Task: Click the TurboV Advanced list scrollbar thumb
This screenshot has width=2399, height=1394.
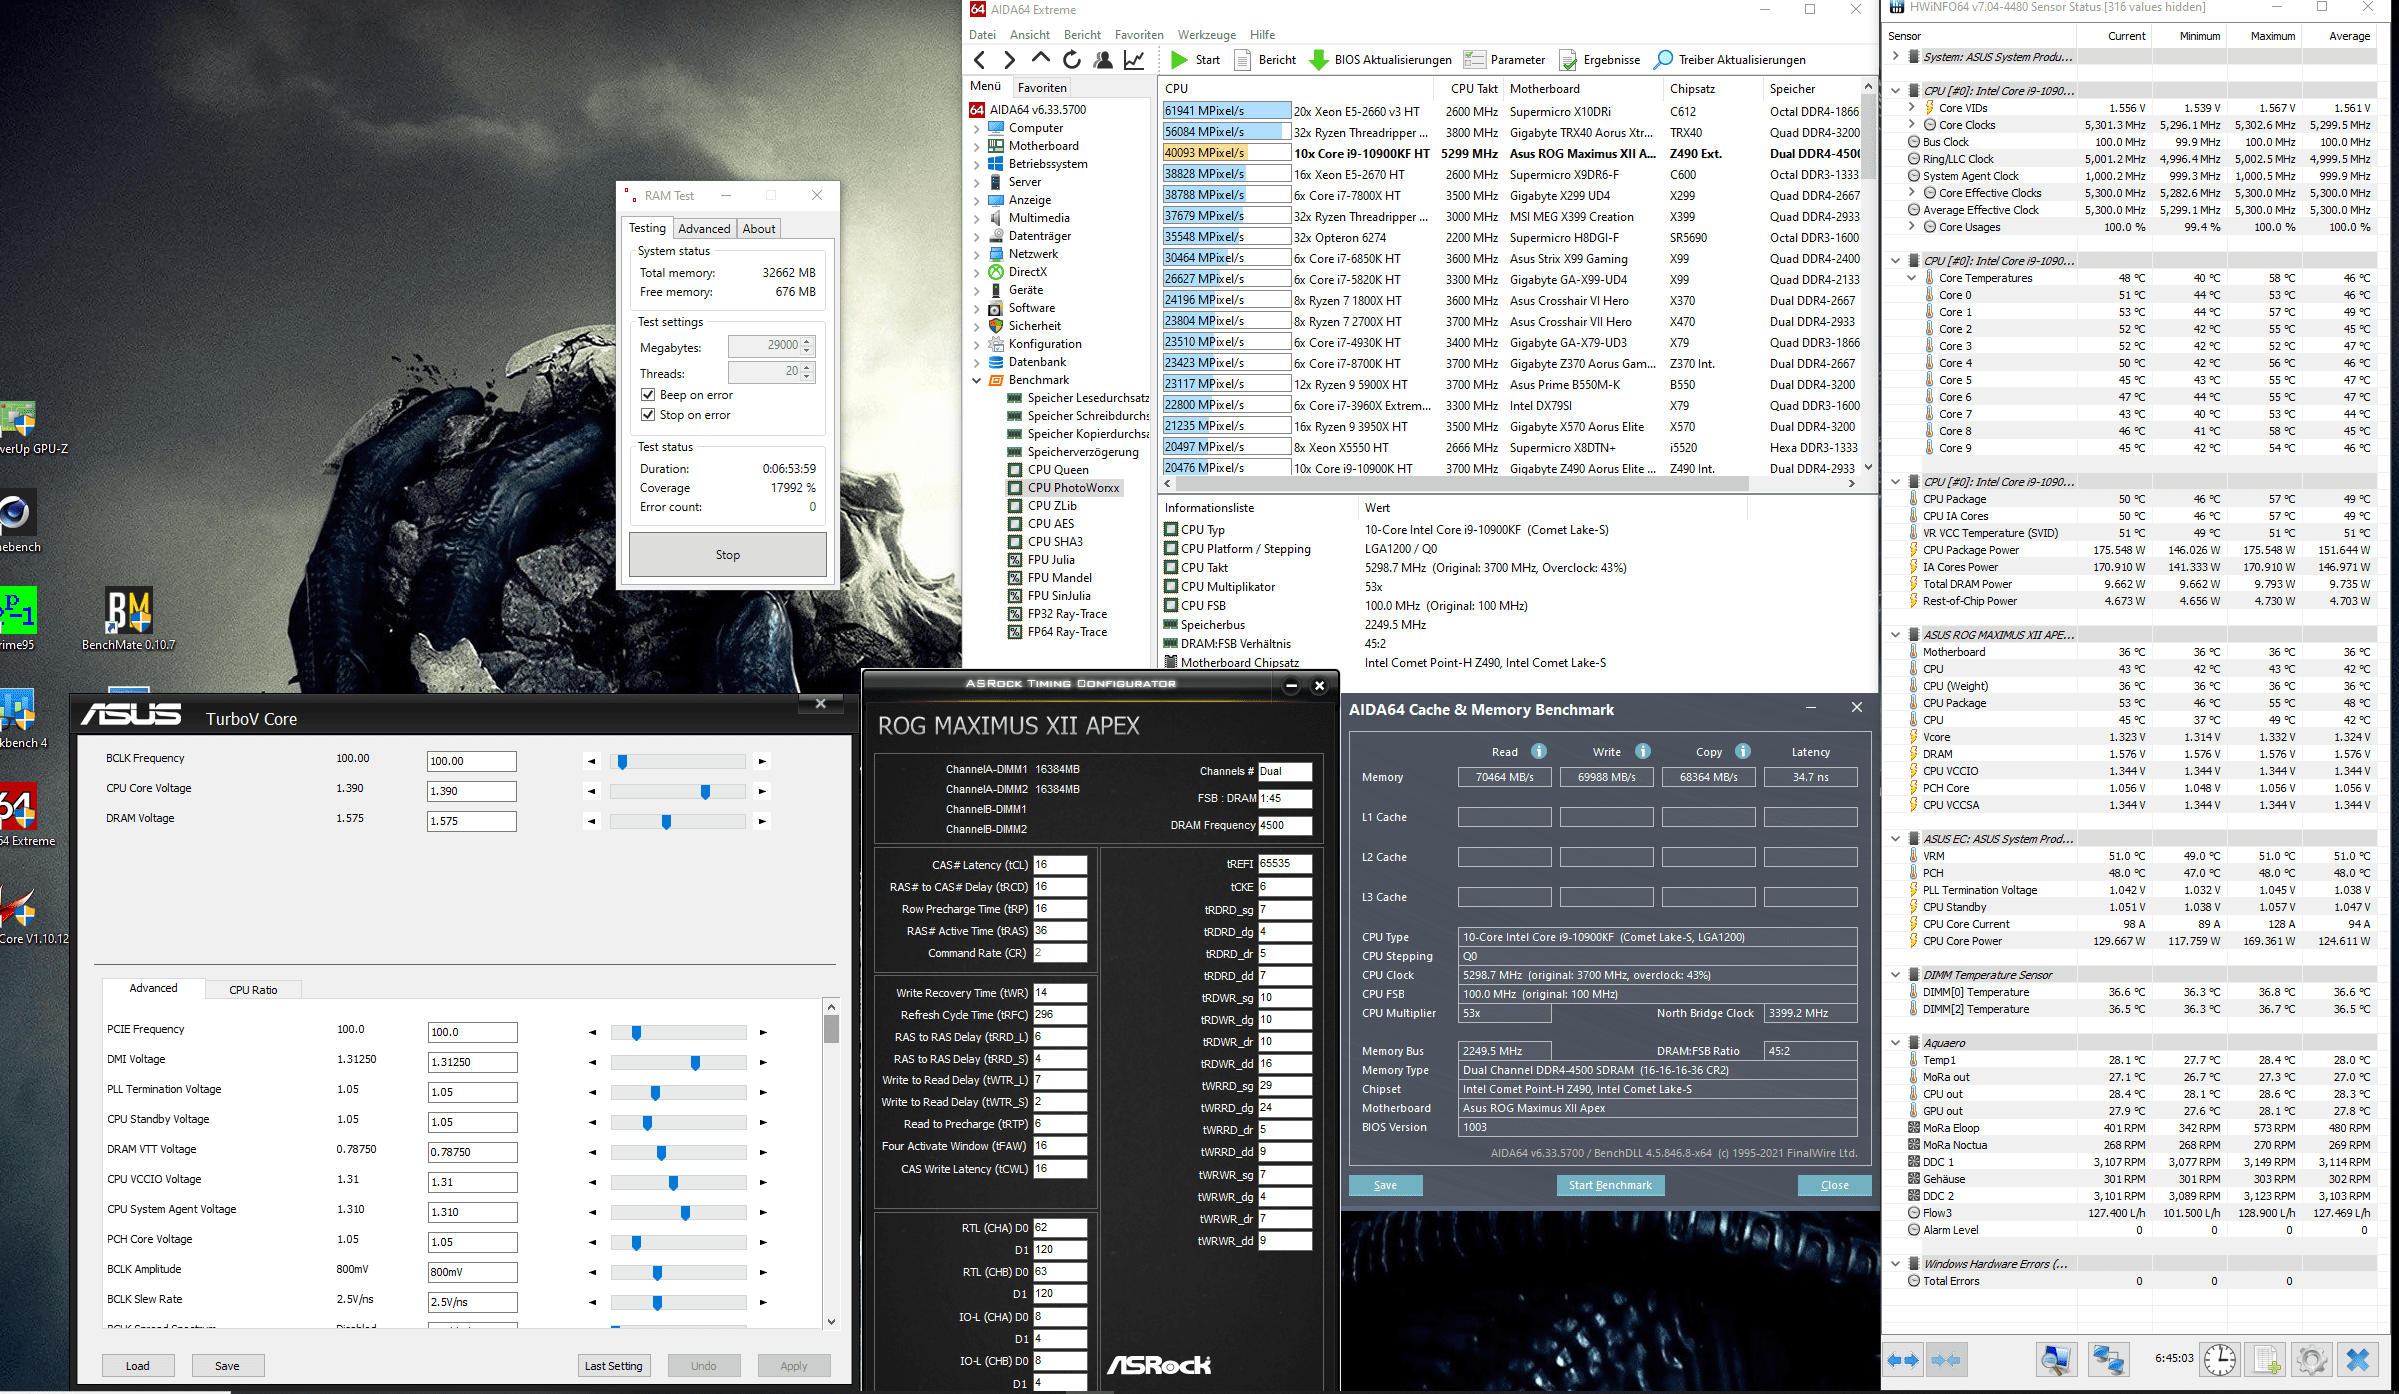Action: coord(831,1029)
